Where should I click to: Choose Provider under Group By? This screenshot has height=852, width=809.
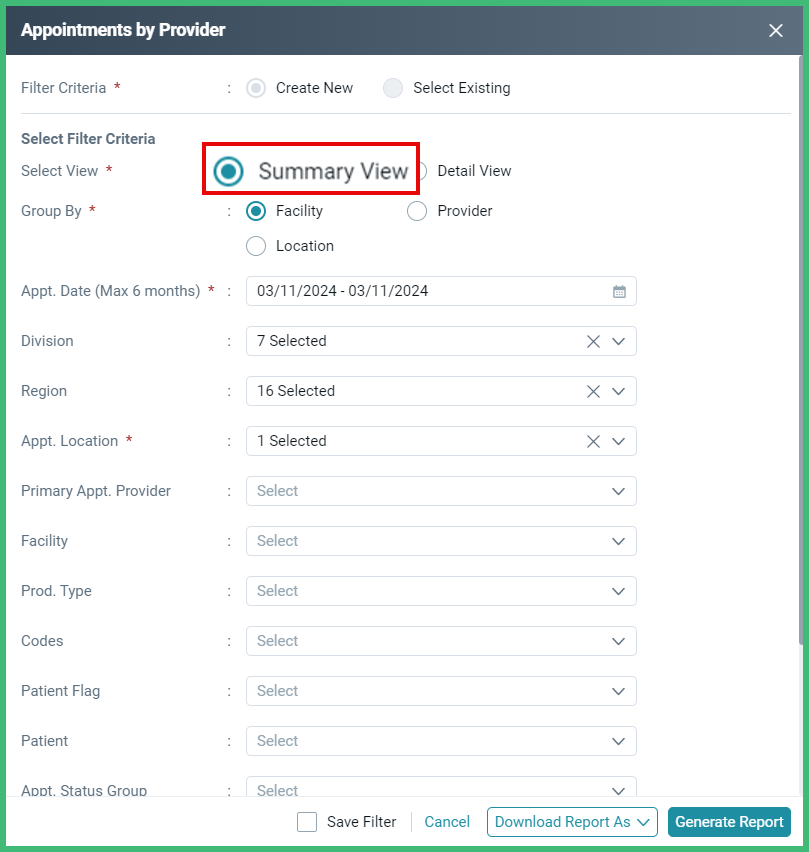pos(416,211)
